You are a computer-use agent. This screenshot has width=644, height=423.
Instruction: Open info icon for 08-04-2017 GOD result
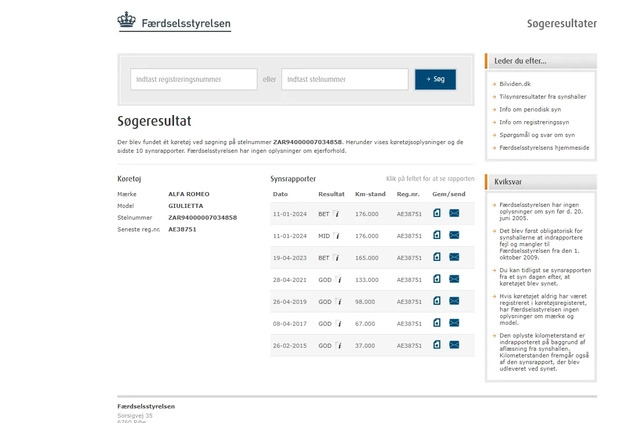338,324
